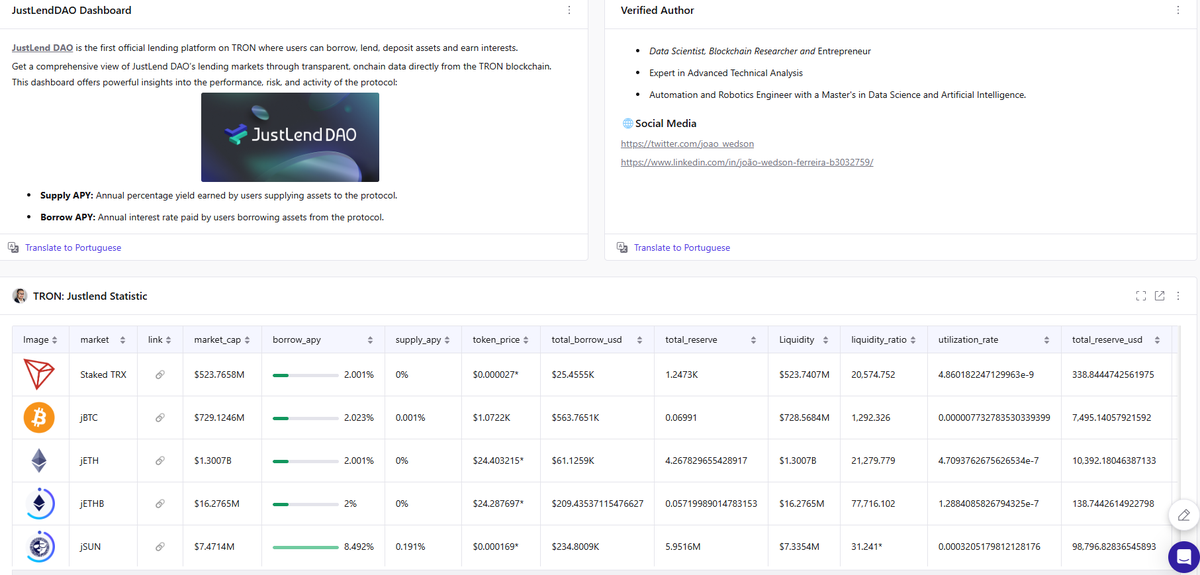Click the pencil edit floating button
Viewport: 1200px width, 575px height.
1183,515
